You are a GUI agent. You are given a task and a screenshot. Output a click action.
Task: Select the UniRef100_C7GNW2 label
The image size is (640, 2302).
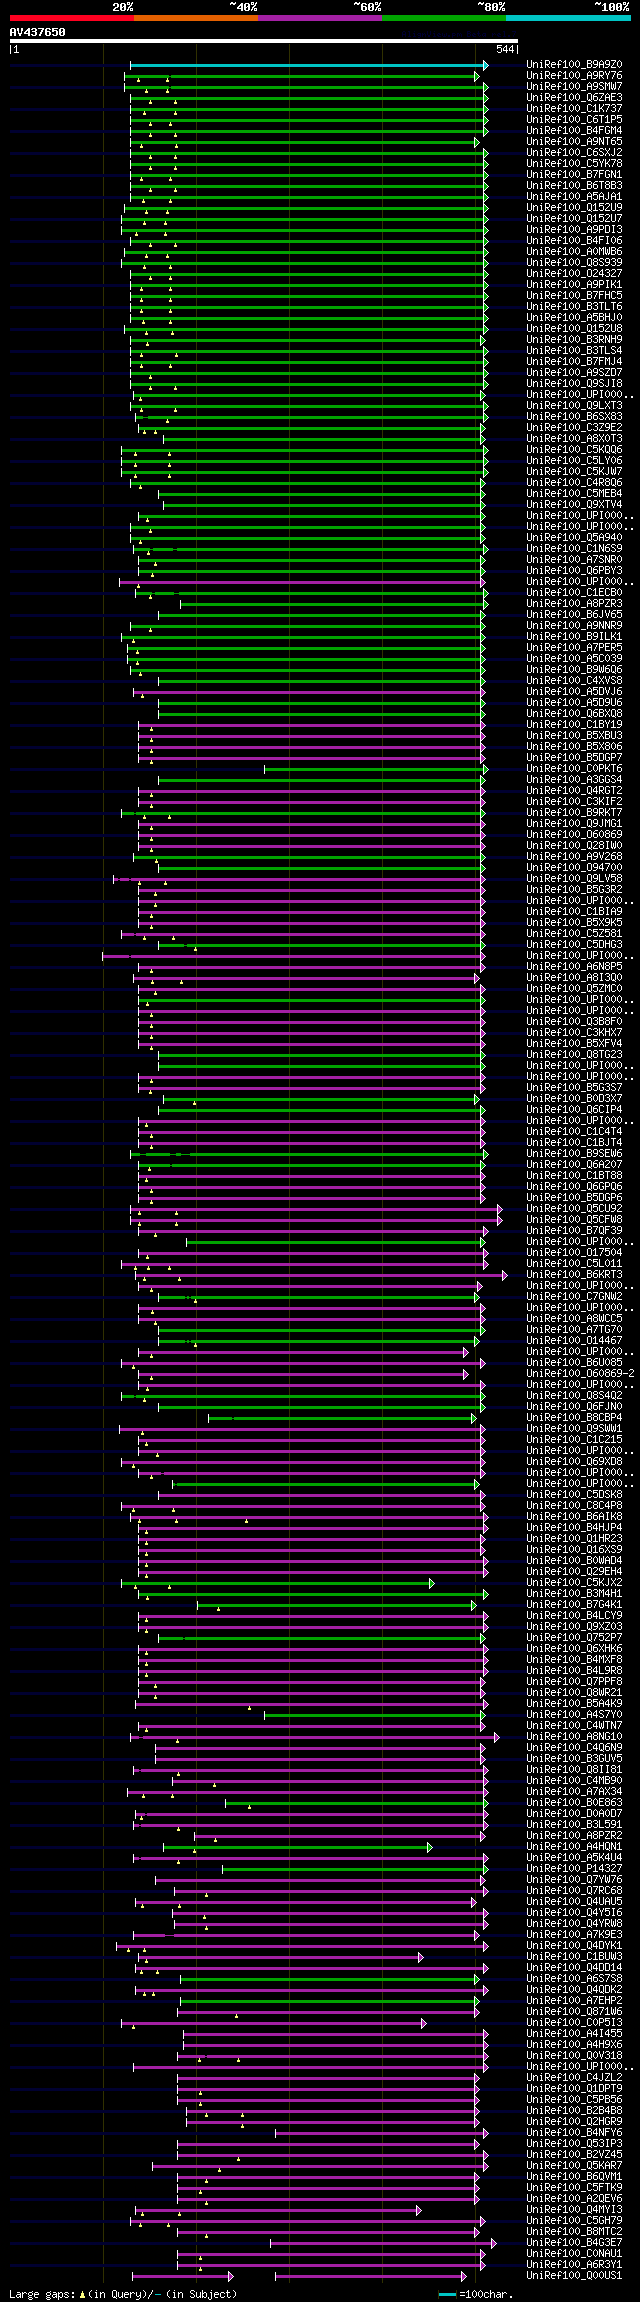[x=574, y=1297]
